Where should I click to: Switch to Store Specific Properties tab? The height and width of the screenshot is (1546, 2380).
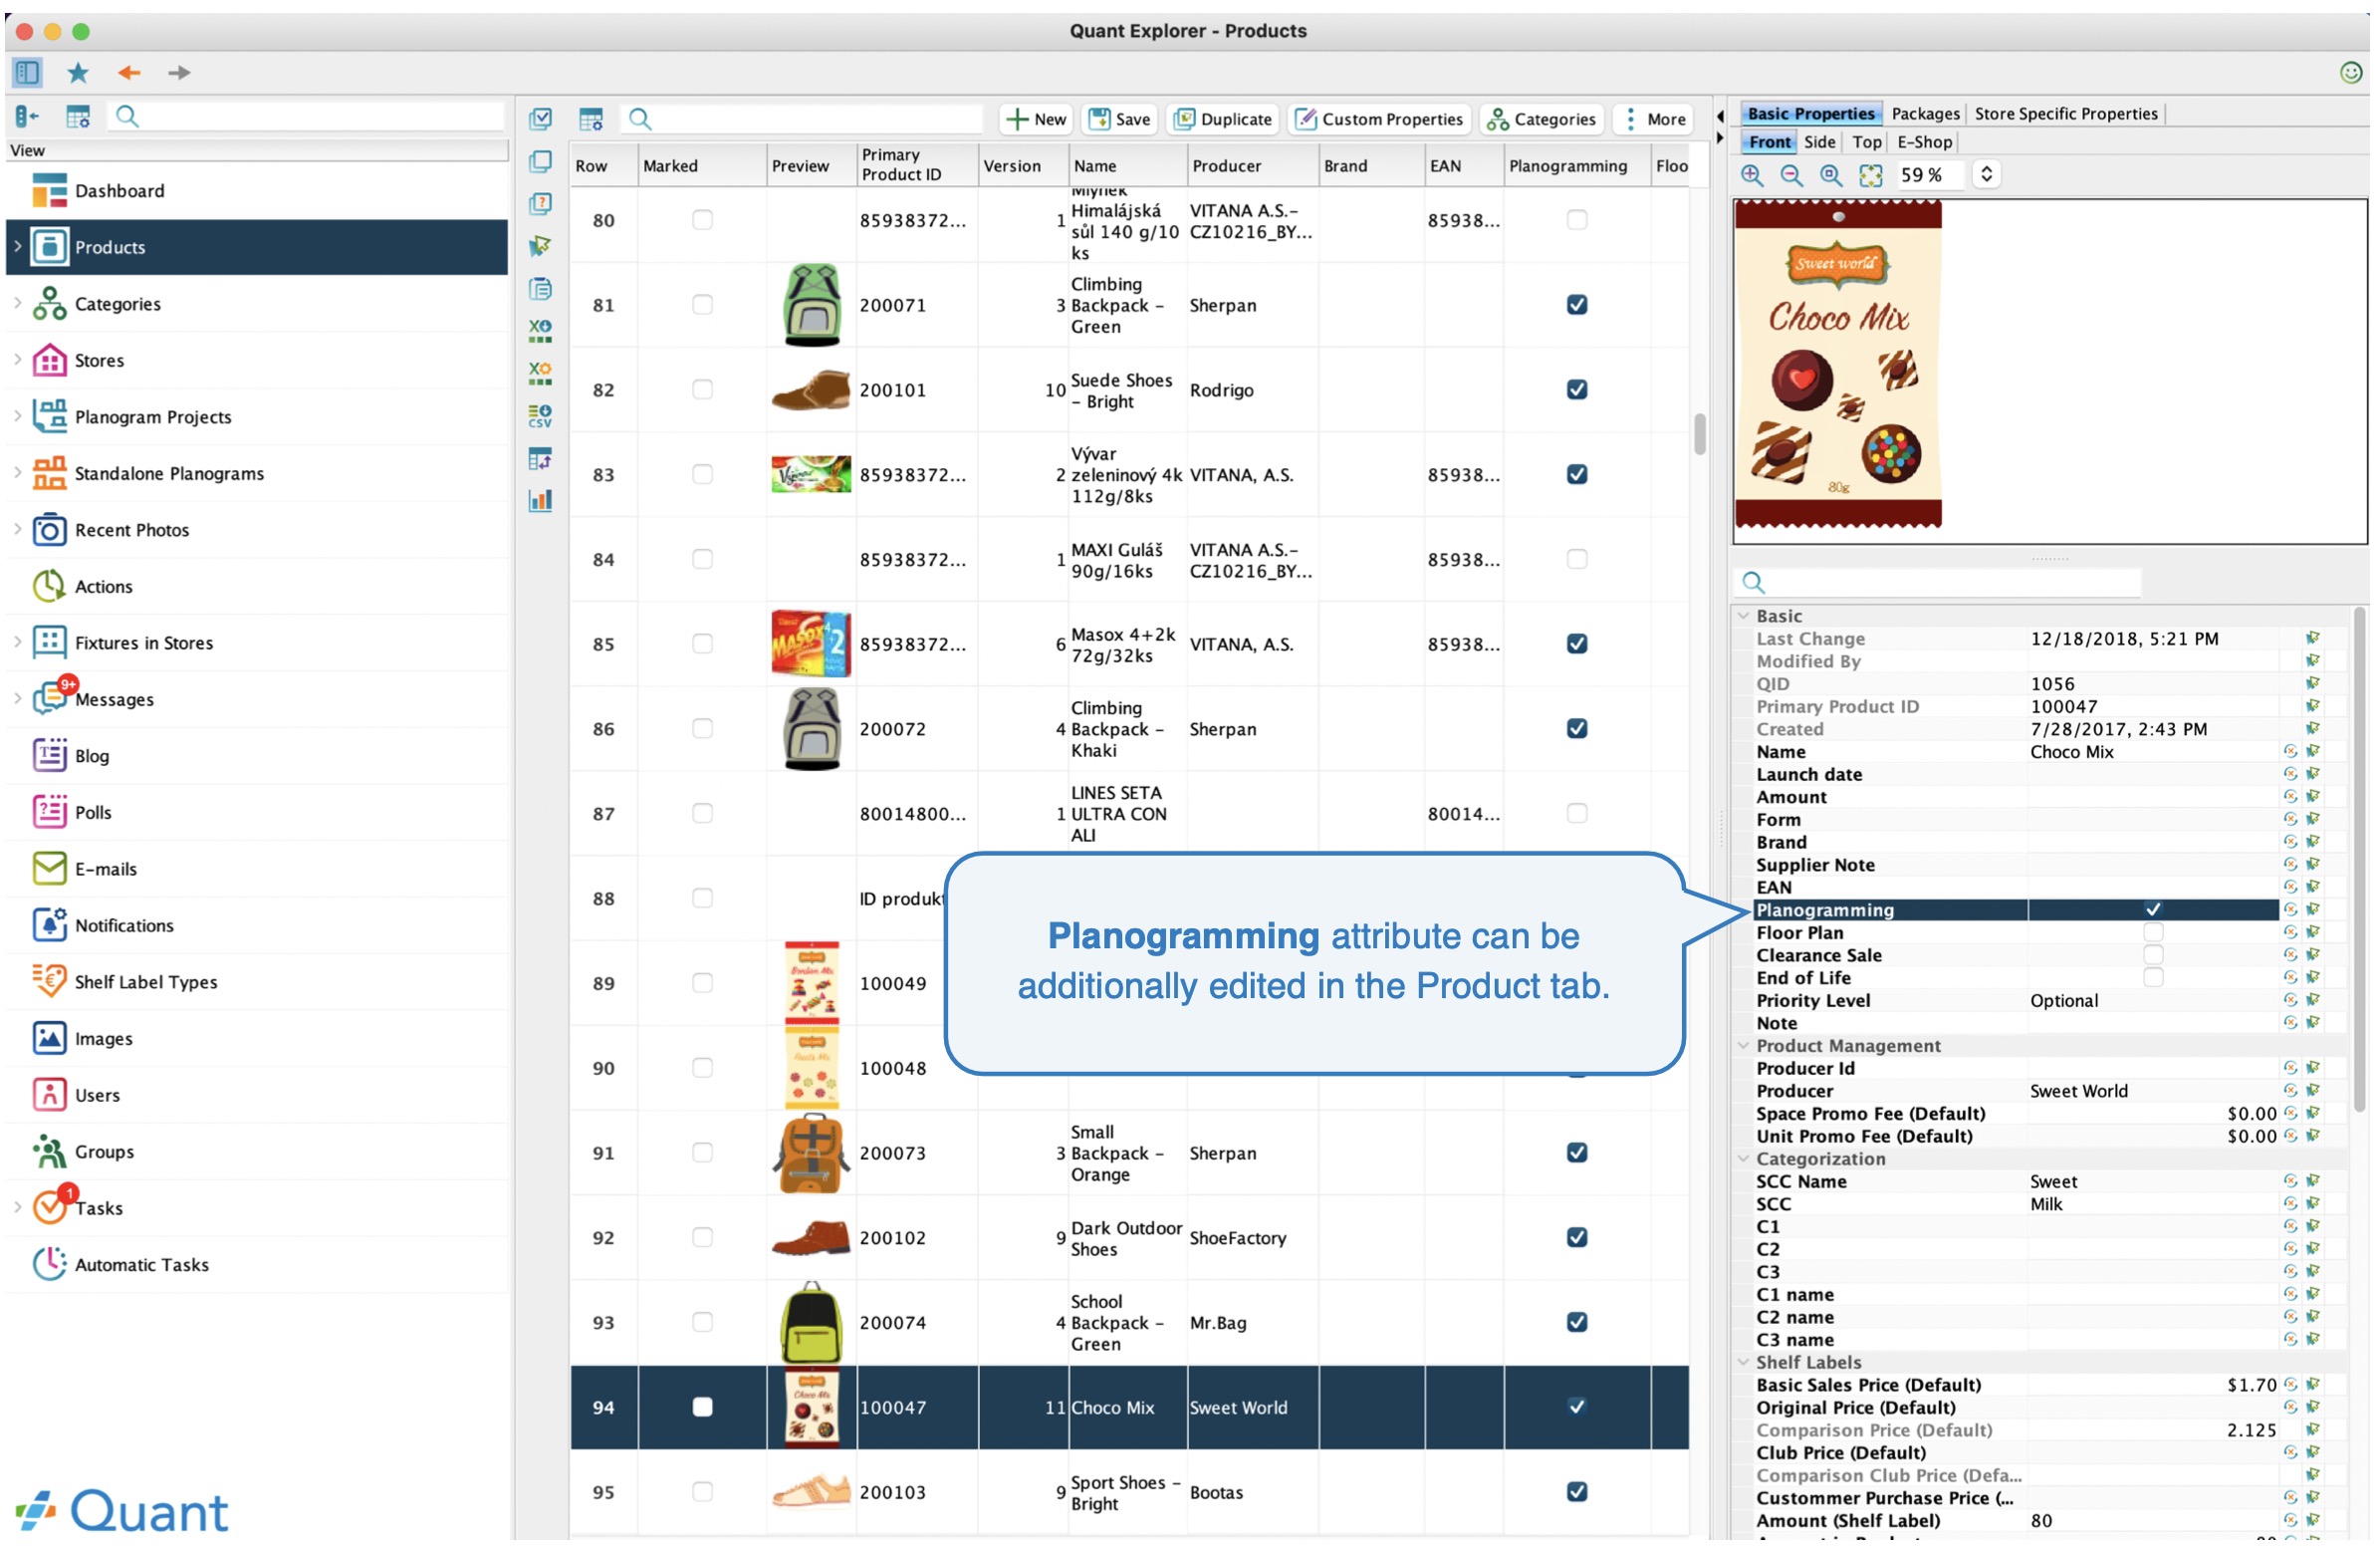coord(2066,113)
